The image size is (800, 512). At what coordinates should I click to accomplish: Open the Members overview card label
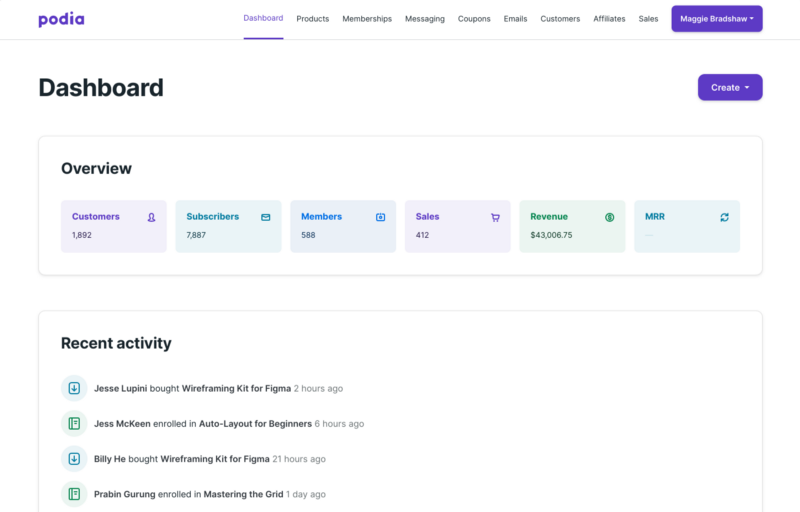[321, 216]
